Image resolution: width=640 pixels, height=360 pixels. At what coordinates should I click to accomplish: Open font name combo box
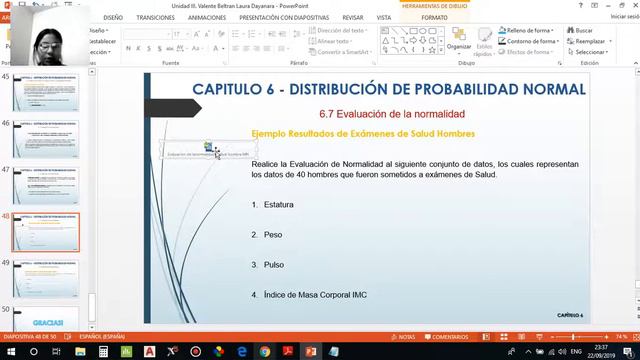pos(147,34)
